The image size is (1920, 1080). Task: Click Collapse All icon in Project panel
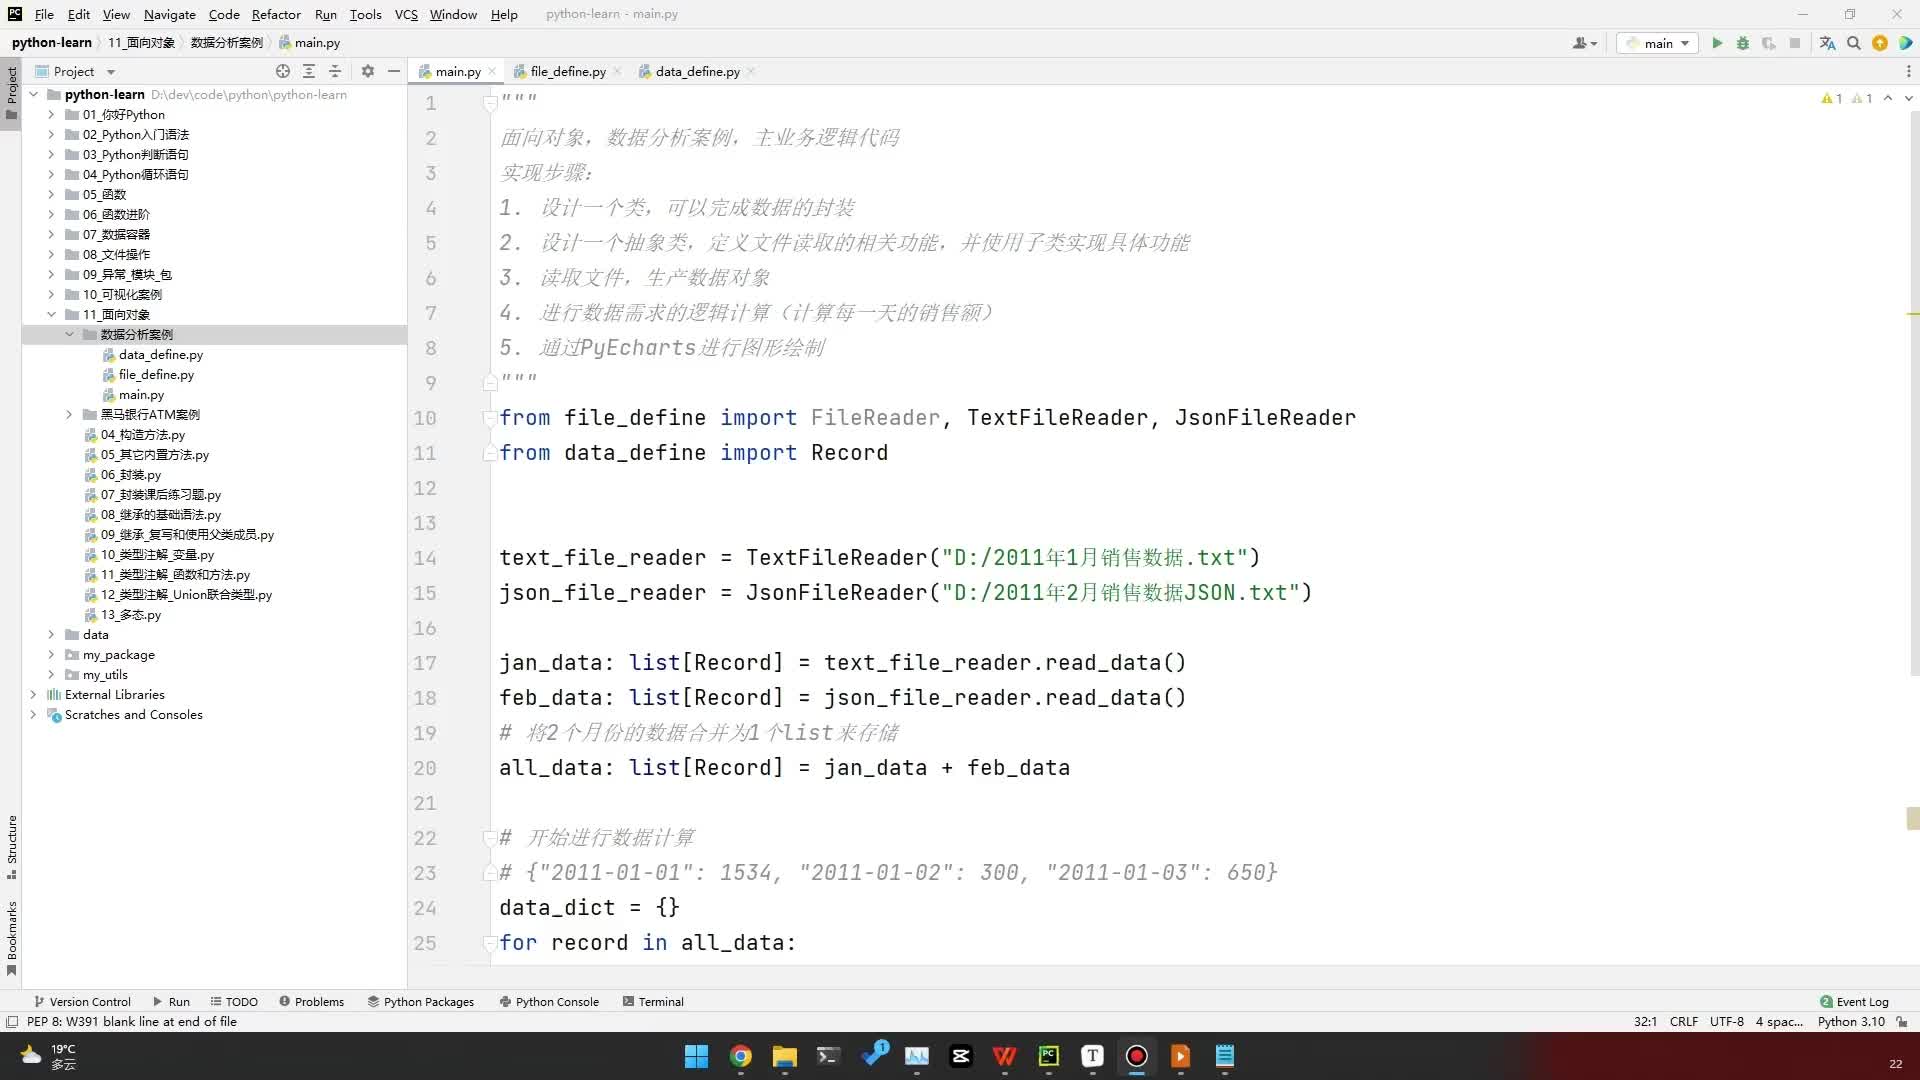pos(335,71)
